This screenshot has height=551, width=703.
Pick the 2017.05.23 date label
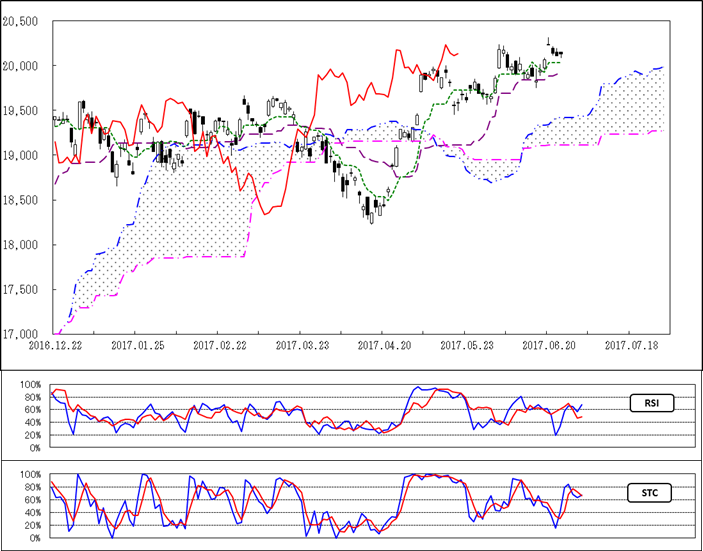(x=466, y=345)
